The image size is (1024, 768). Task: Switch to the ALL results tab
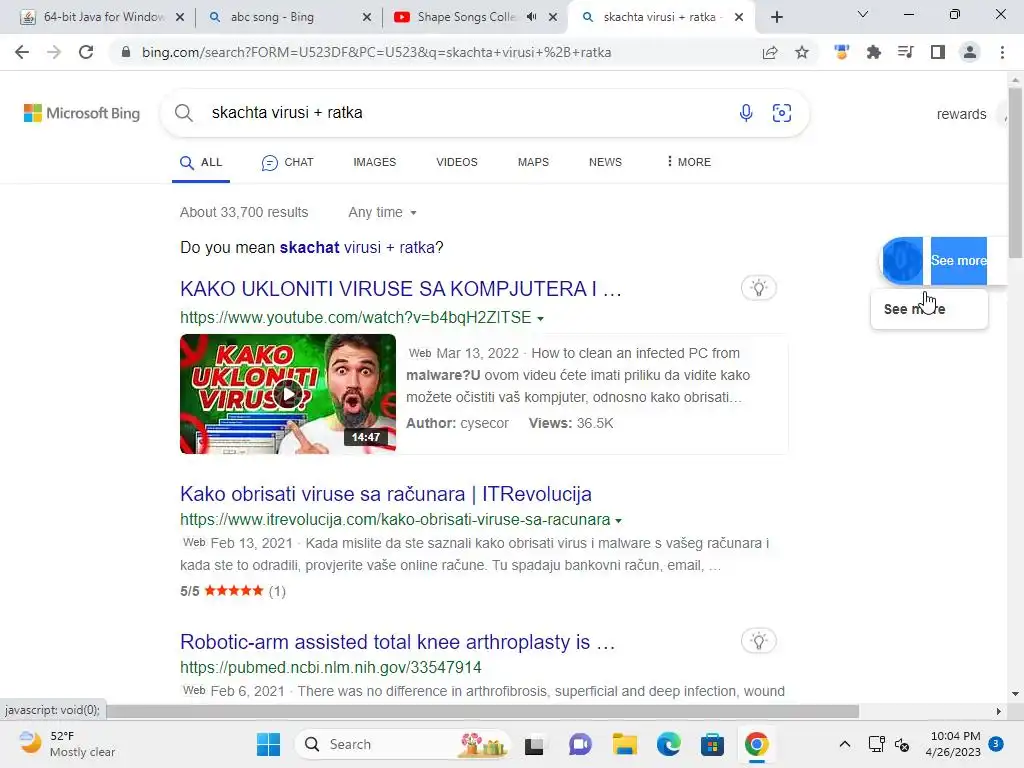coord(201,163)
